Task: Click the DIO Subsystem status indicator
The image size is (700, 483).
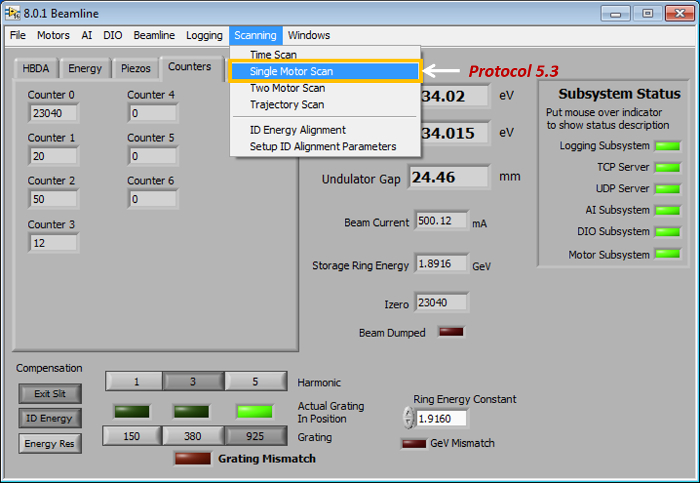Action: pos(666,231)
